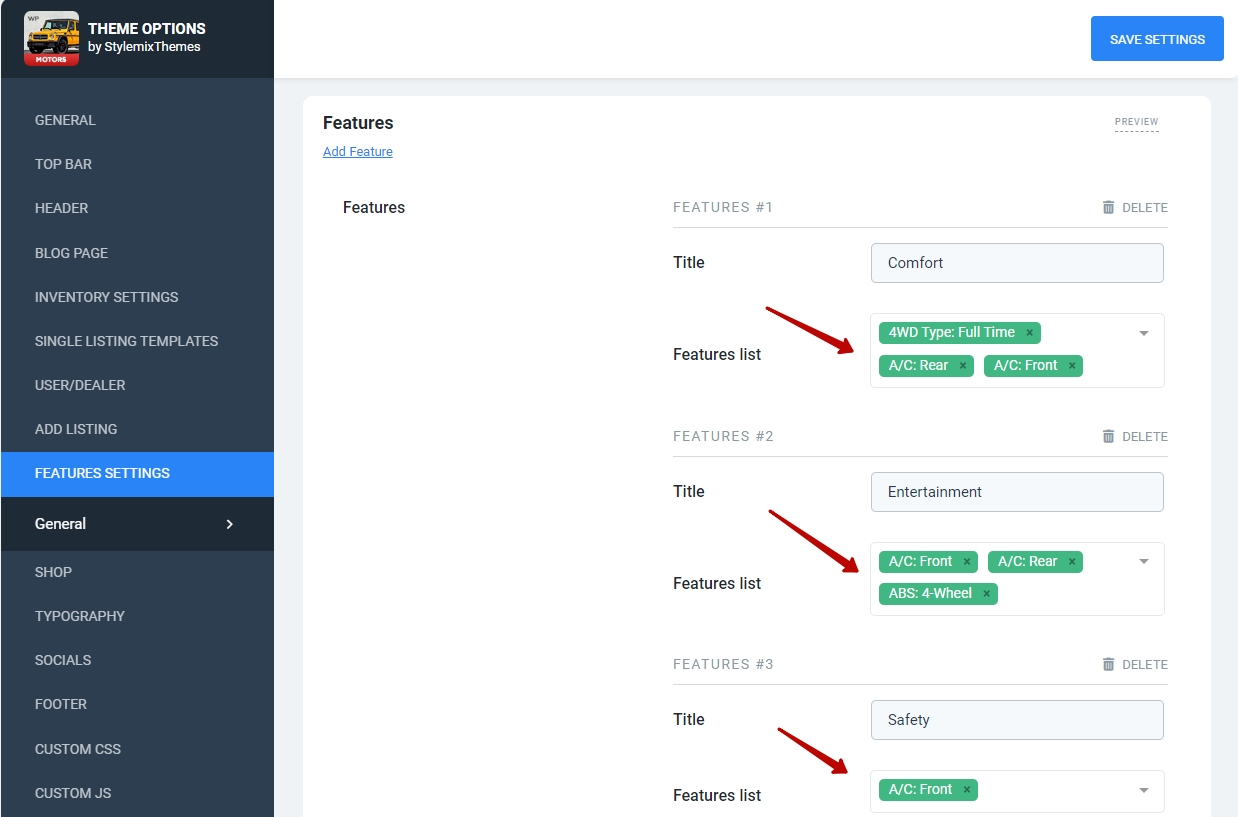Open Safety features list dropdown arrow
This screenshot has height=817, width=1238.
pos(1144,790)
